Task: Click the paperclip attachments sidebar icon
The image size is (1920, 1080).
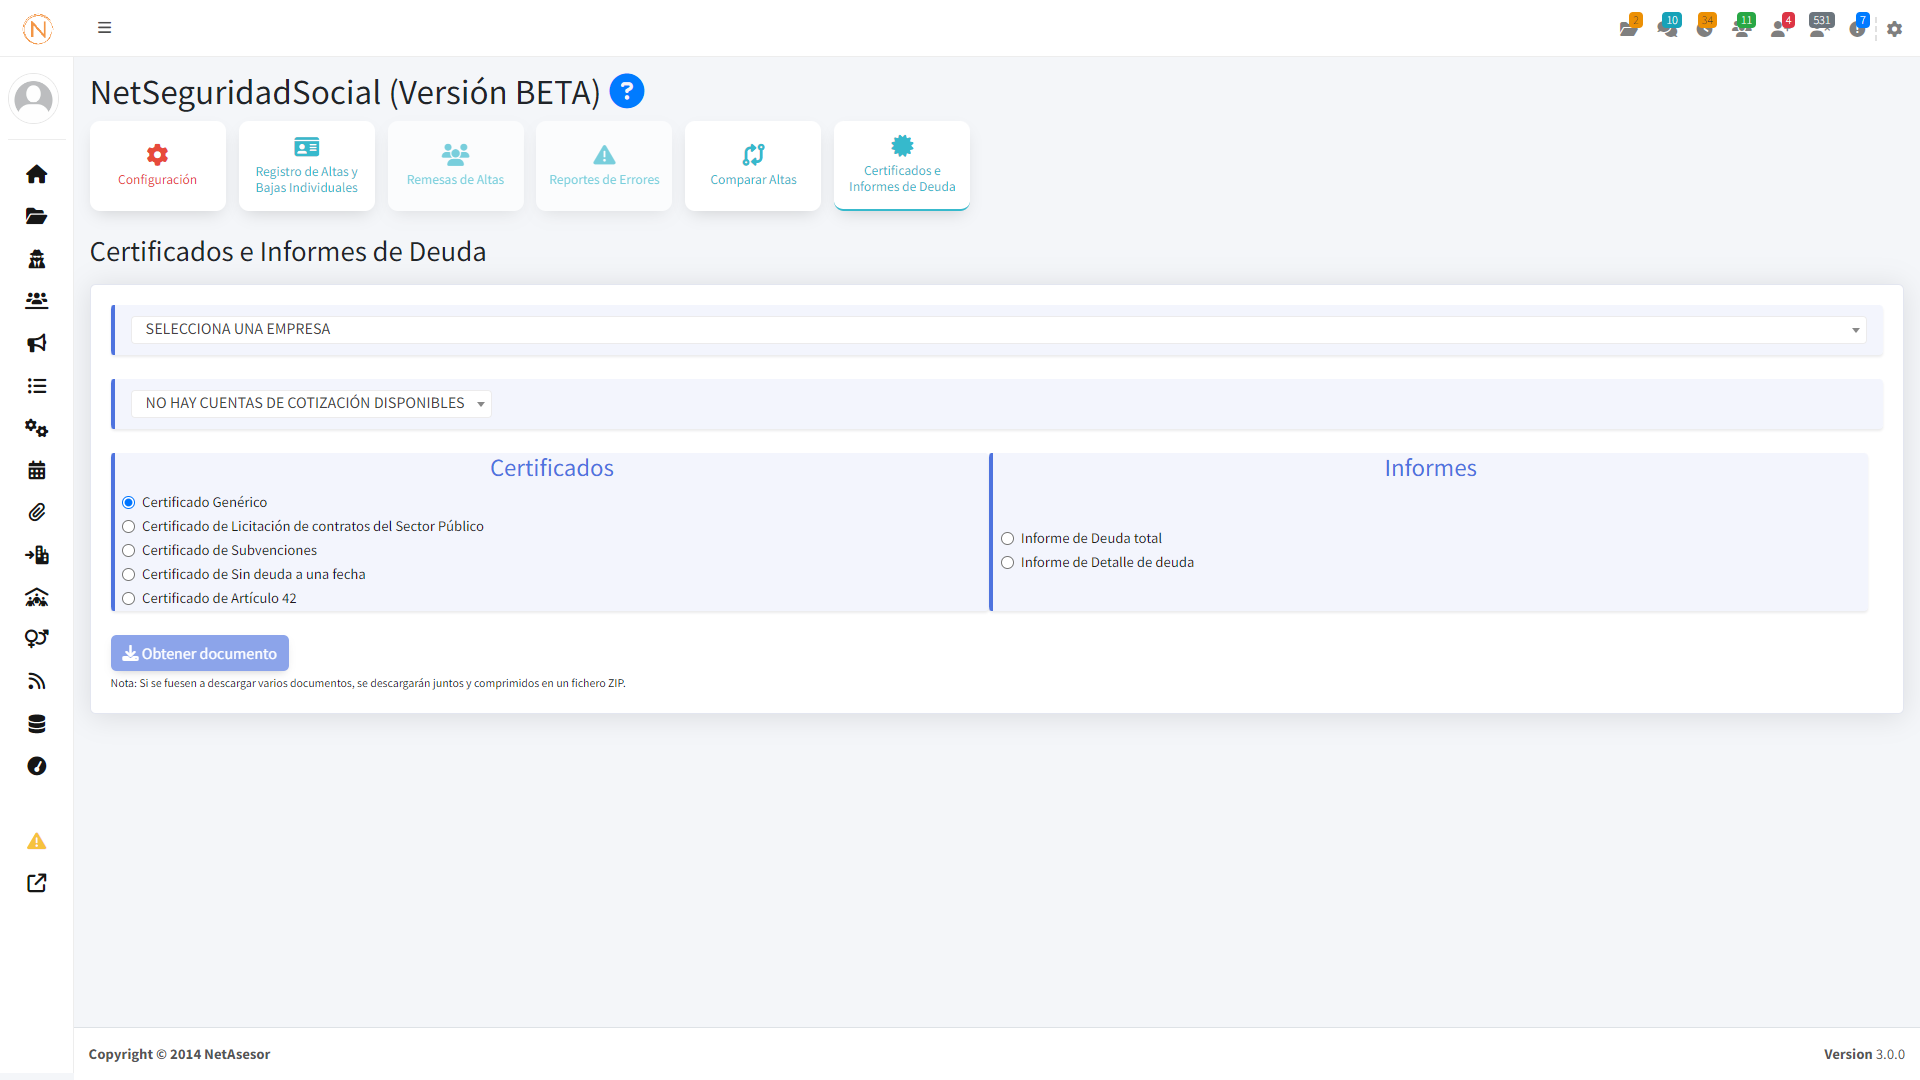Action: 37,512
